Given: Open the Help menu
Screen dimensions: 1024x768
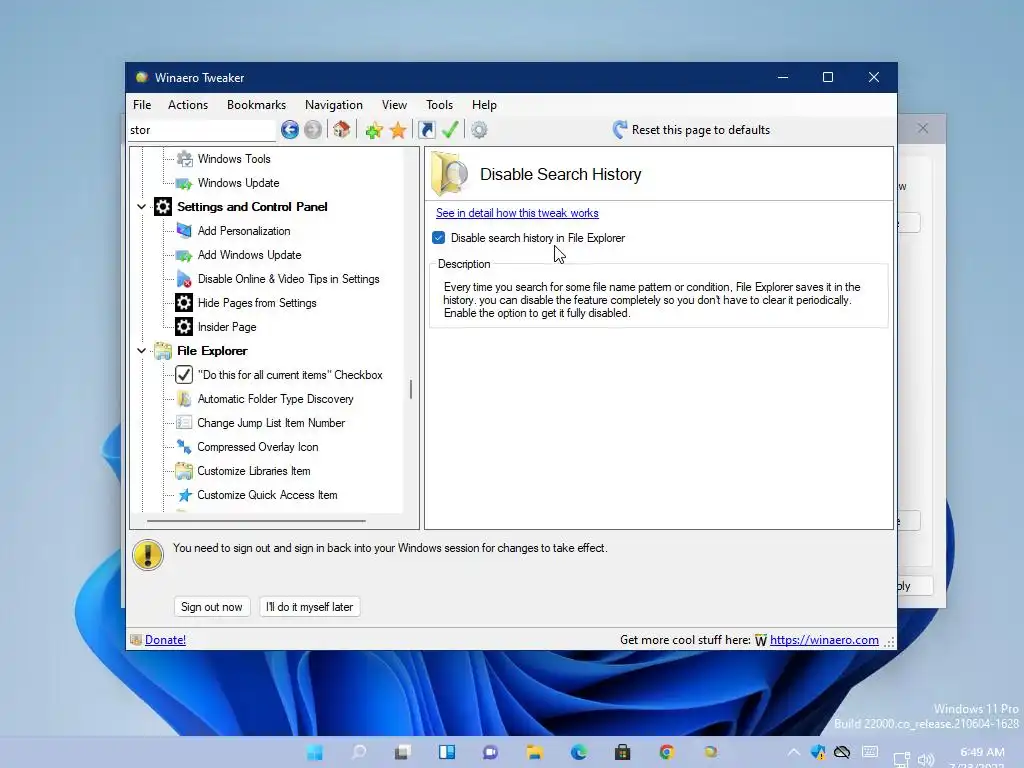Looking at the screenshot, I should 484,104.
